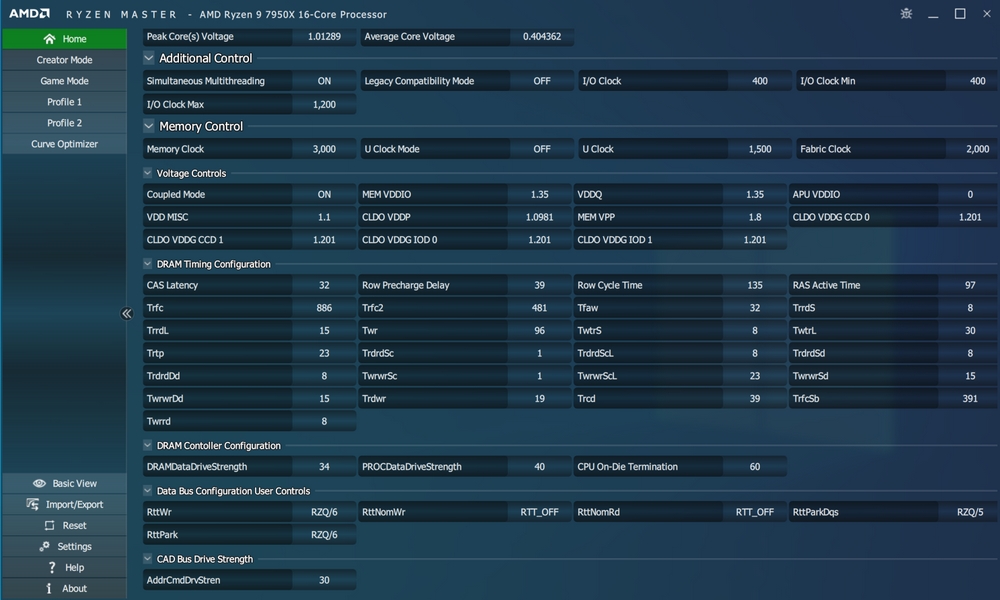Image resolution: width=1000 pixels, height=600 pixels.
Task: Toggle U Clock Mode OFF value
Action: point(541,149)
